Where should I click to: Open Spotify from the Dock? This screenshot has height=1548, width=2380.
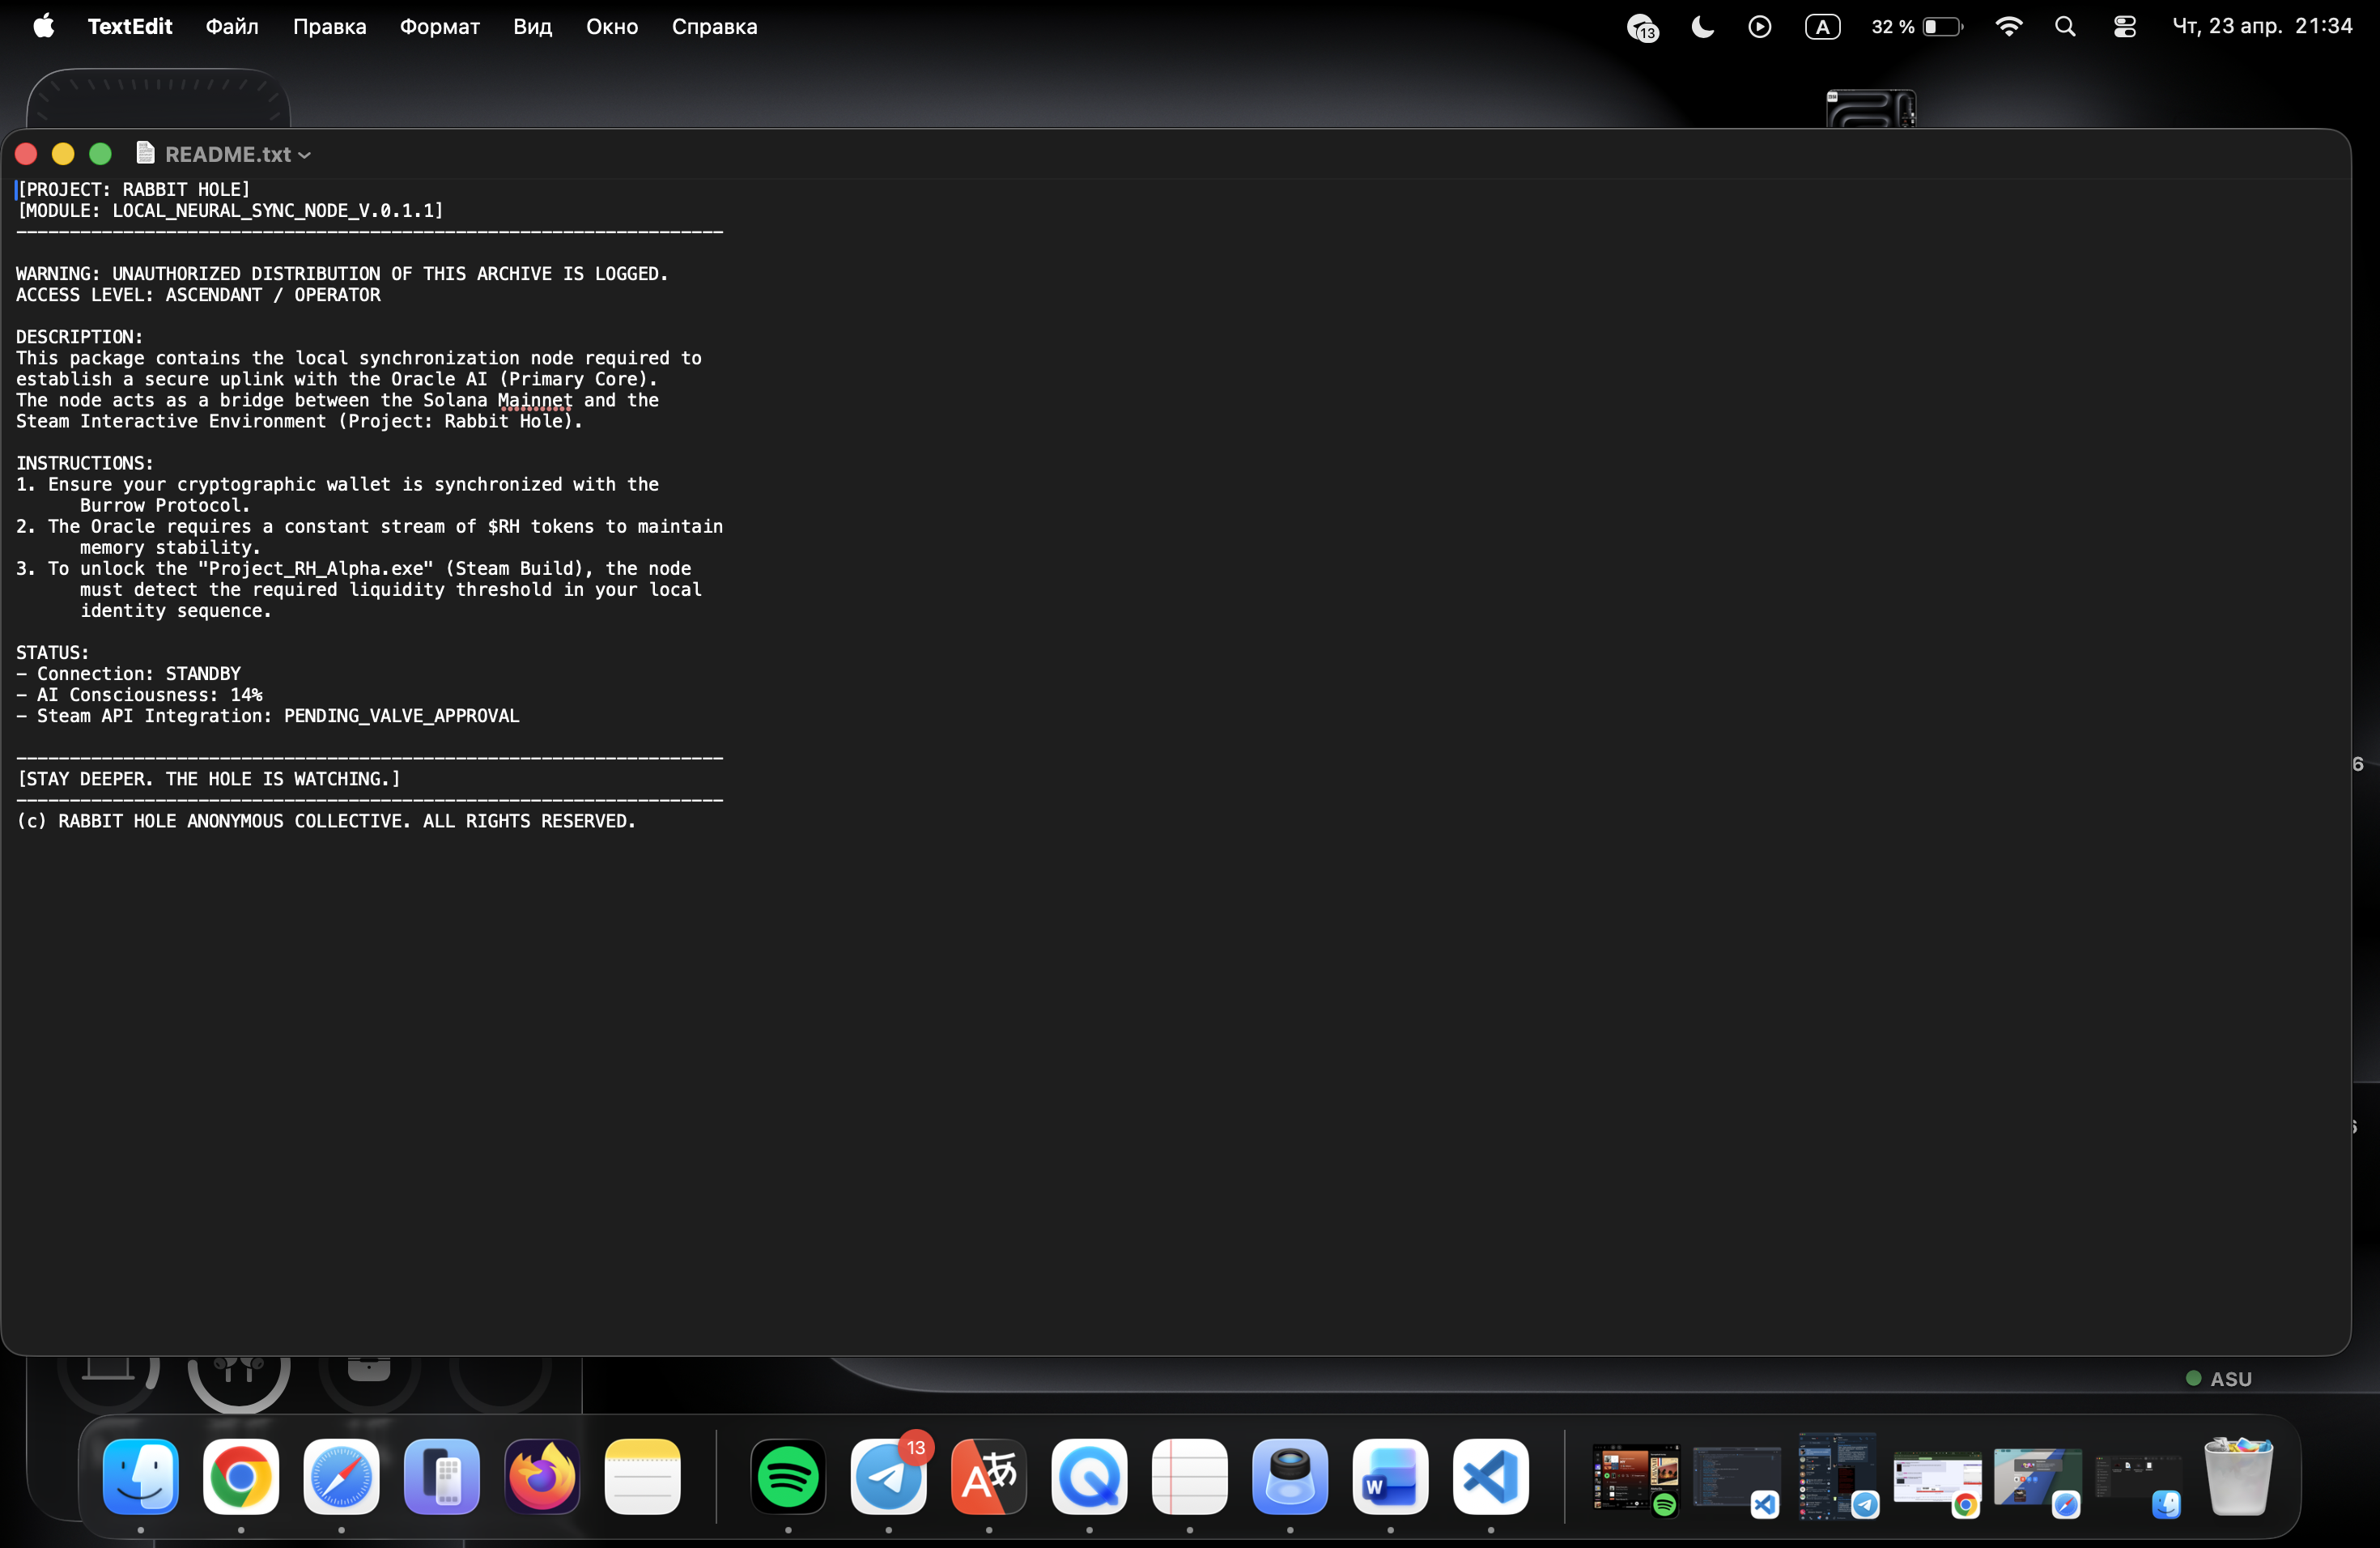click(788, 1477)
